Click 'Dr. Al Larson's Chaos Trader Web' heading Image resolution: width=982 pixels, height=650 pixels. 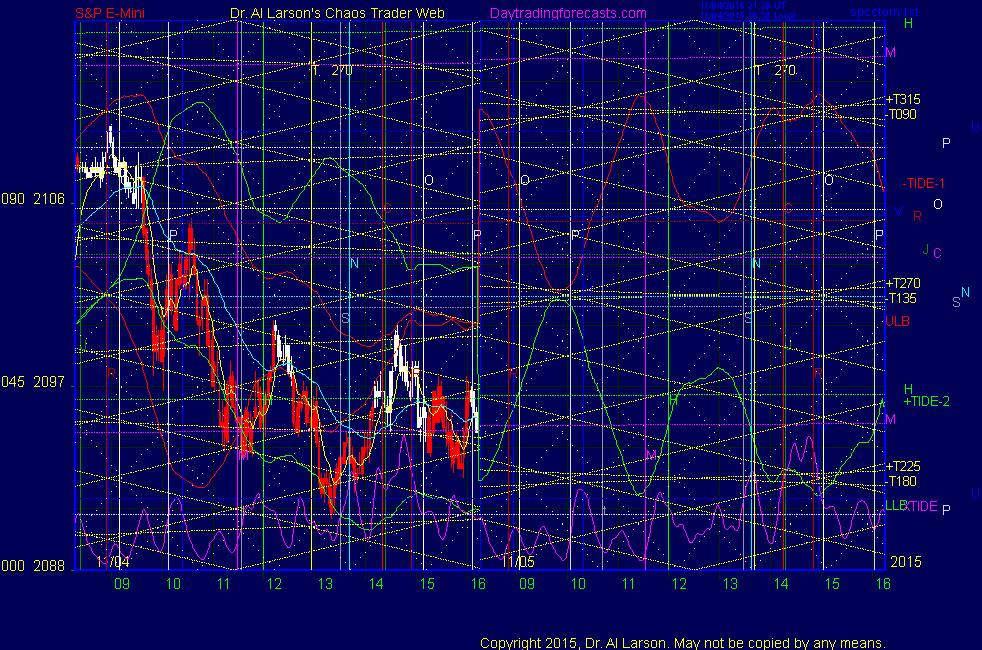(337, 13)
